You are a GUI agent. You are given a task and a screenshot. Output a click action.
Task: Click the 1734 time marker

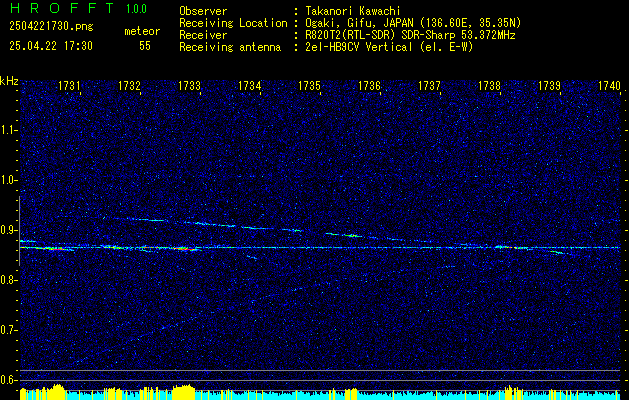coord(250,85)
